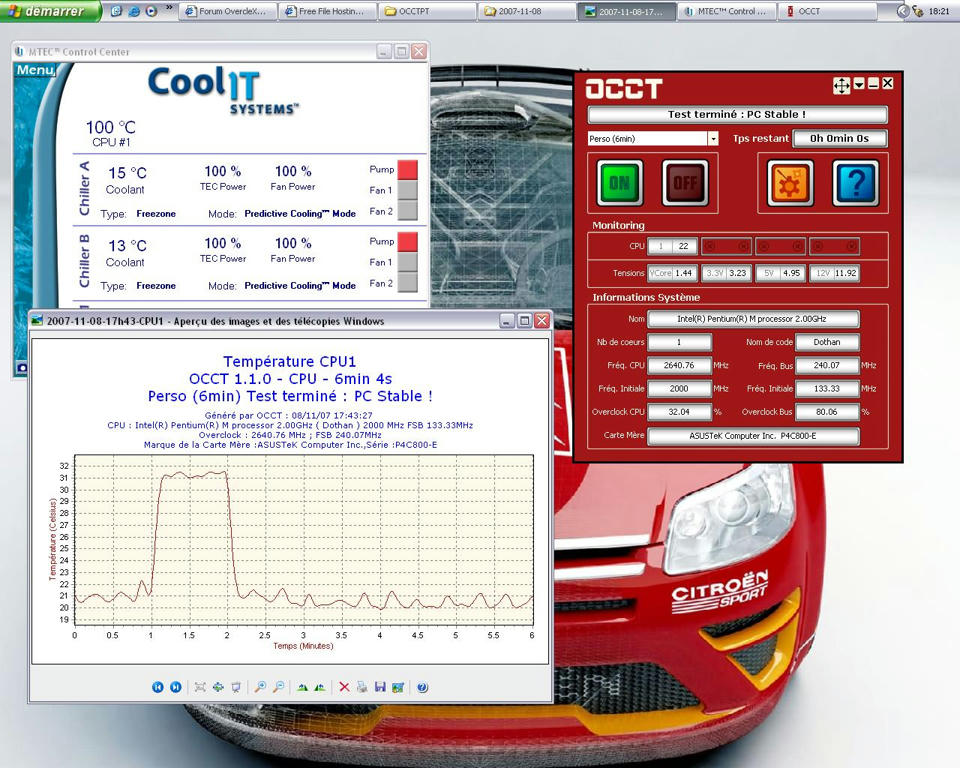Click the Overclock CPU value 32.04

pos(679,412)
